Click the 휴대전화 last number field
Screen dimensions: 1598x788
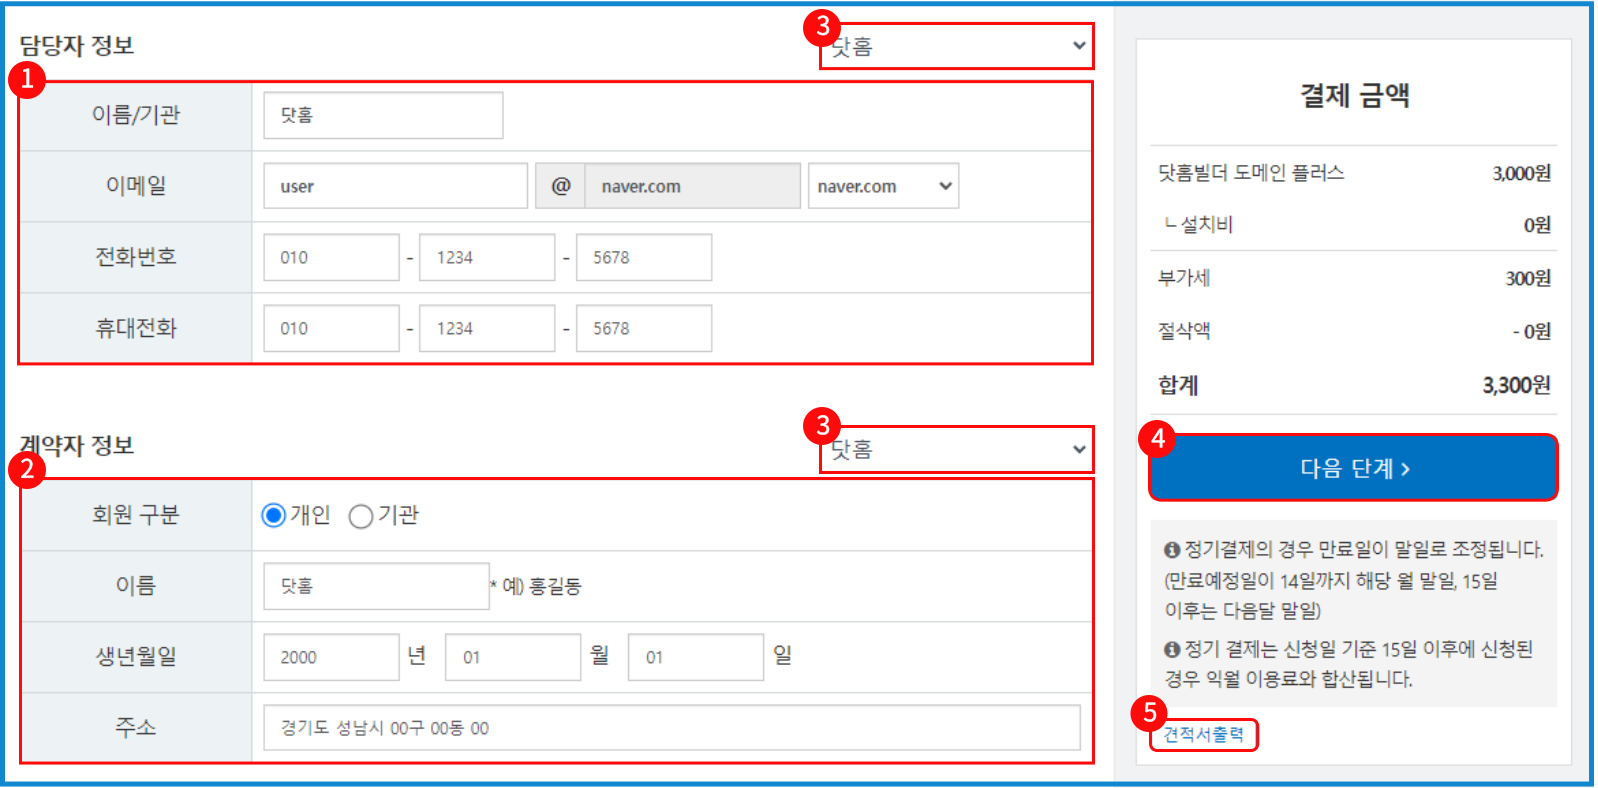pyautogui.click(x=644, y=329)
